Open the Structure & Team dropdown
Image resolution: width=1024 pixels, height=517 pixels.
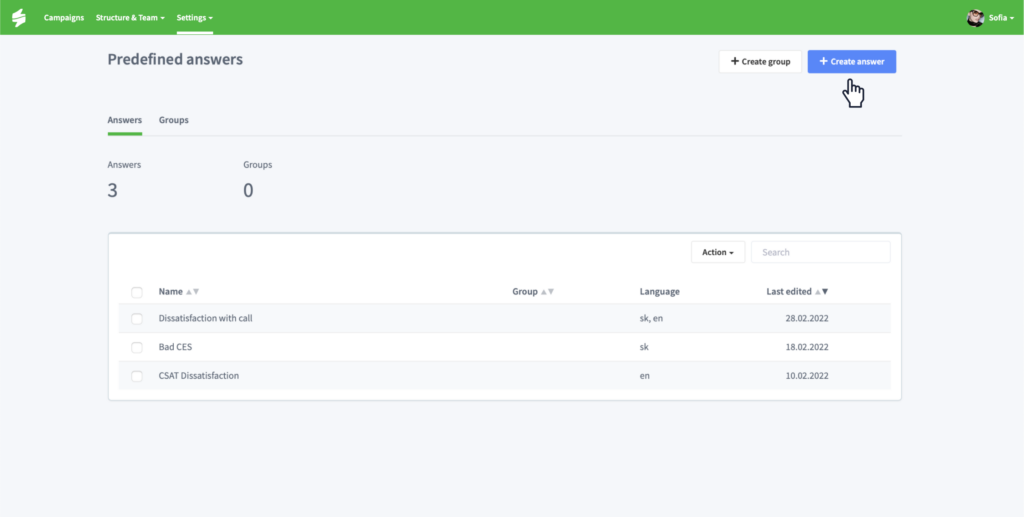click(x=130, y=18)
